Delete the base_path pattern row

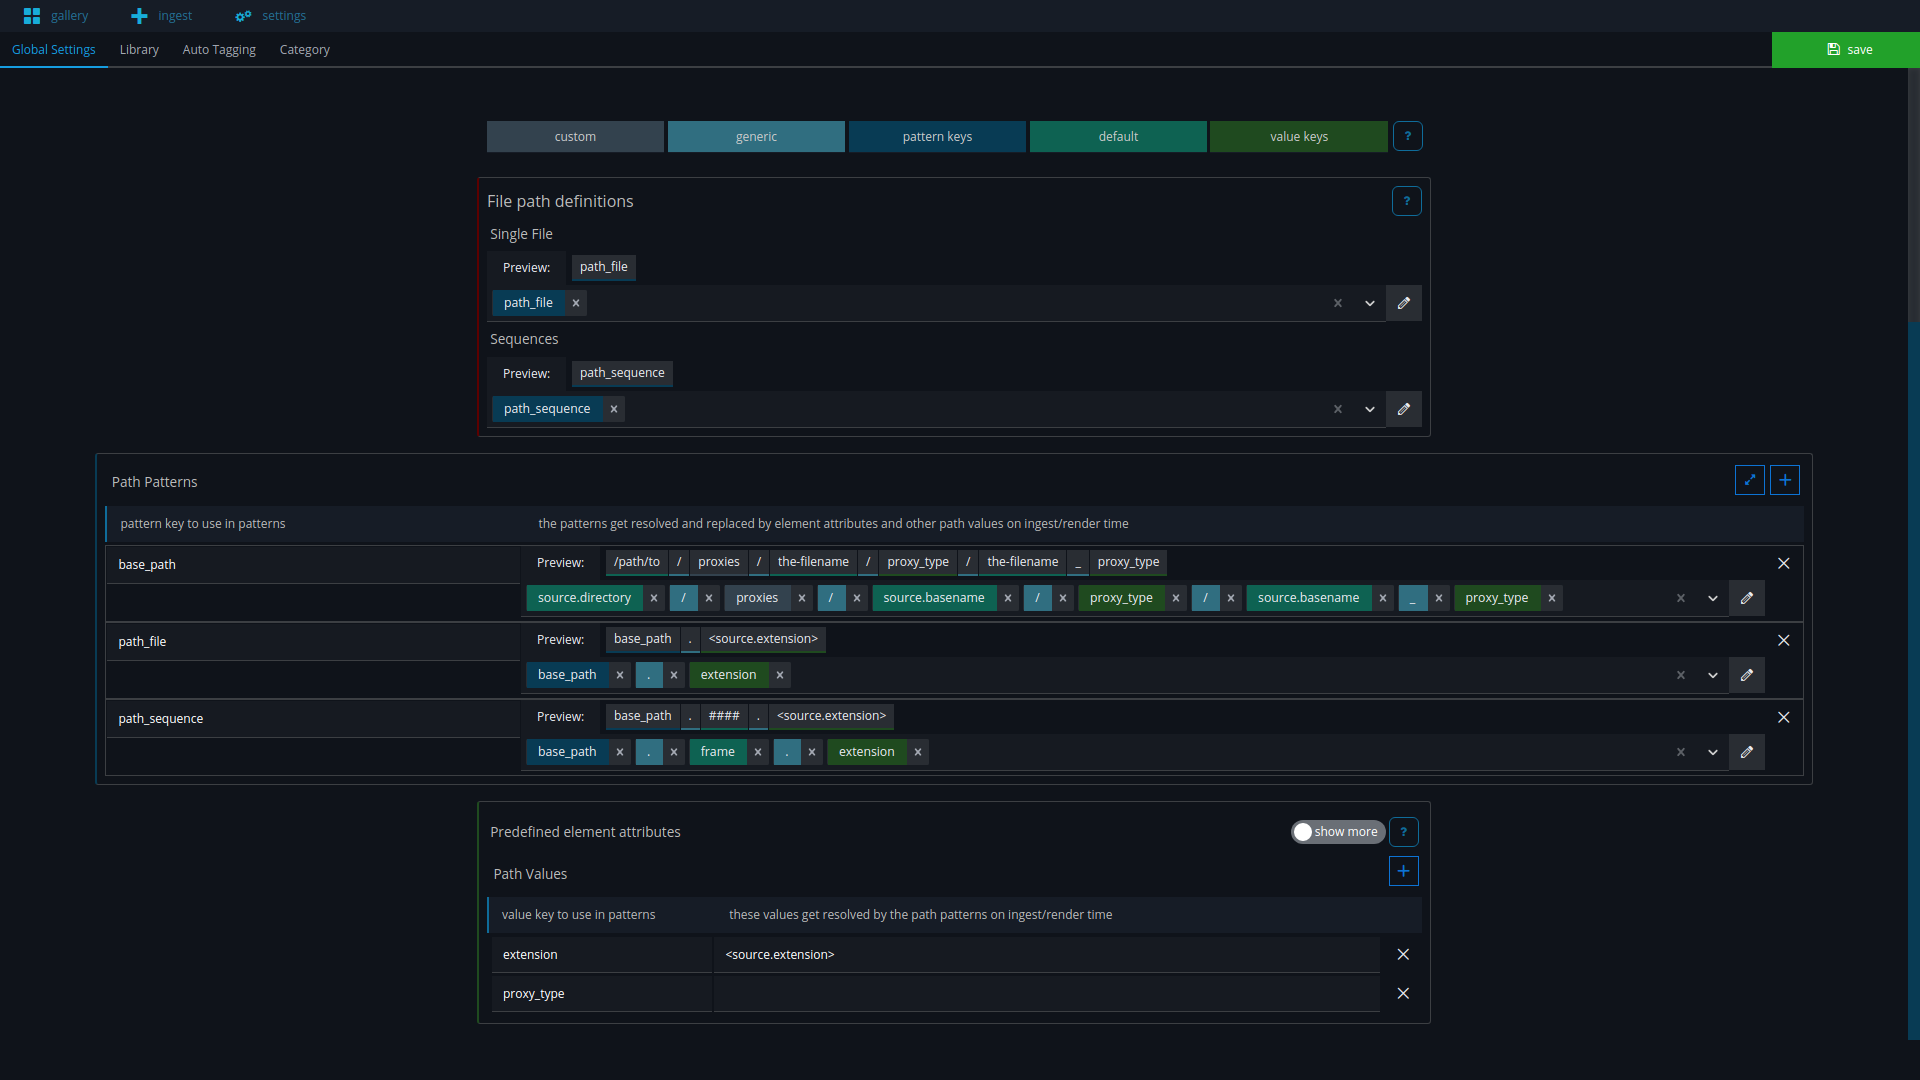point(1783,563)
